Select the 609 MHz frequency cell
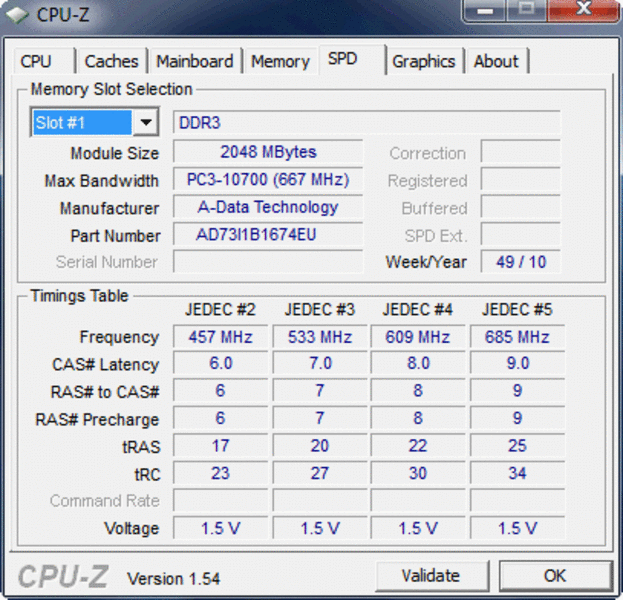623x600 pixels. [418, 337]
